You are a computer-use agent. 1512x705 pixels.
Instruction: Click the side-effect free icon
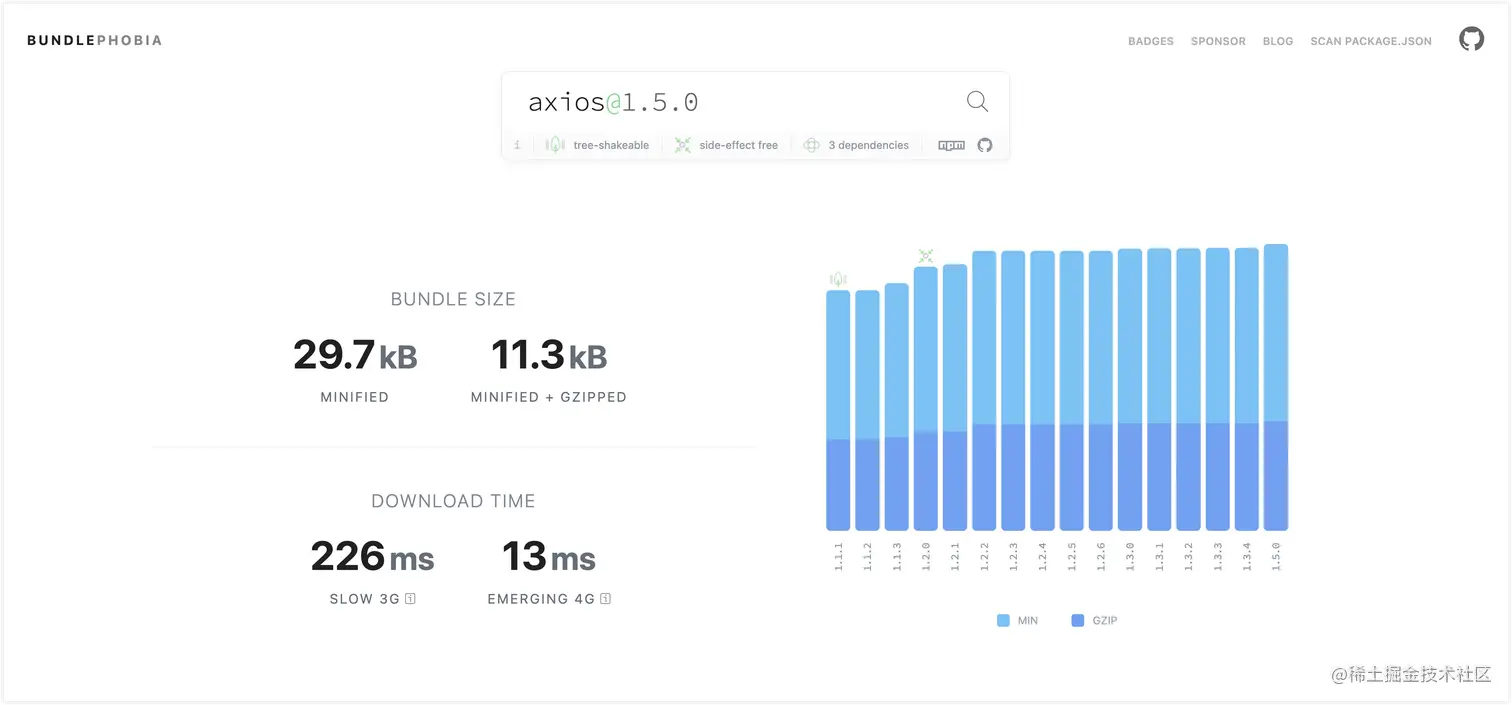(x=683, y=145)
